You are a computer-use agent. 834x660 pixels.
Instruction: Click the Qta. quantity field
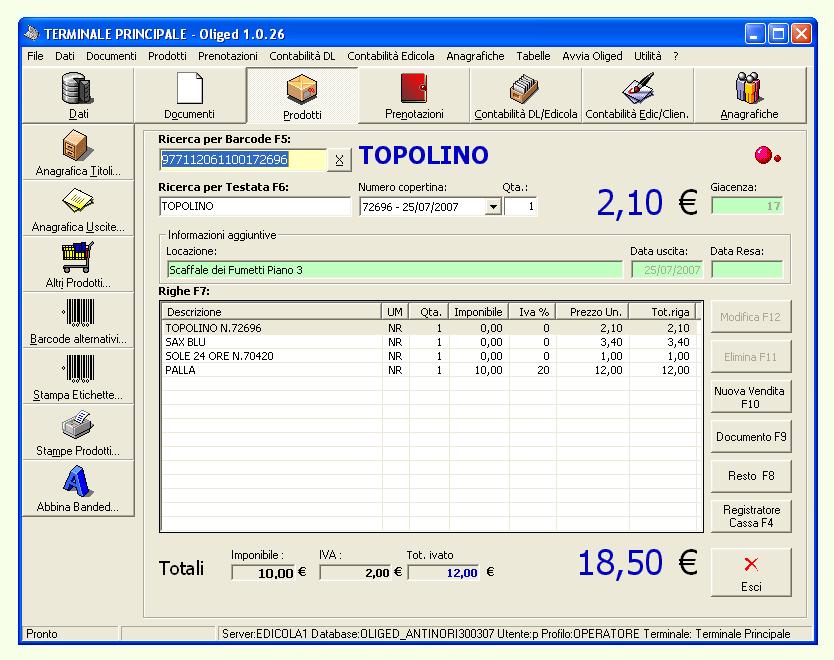(x=521, y=206)
